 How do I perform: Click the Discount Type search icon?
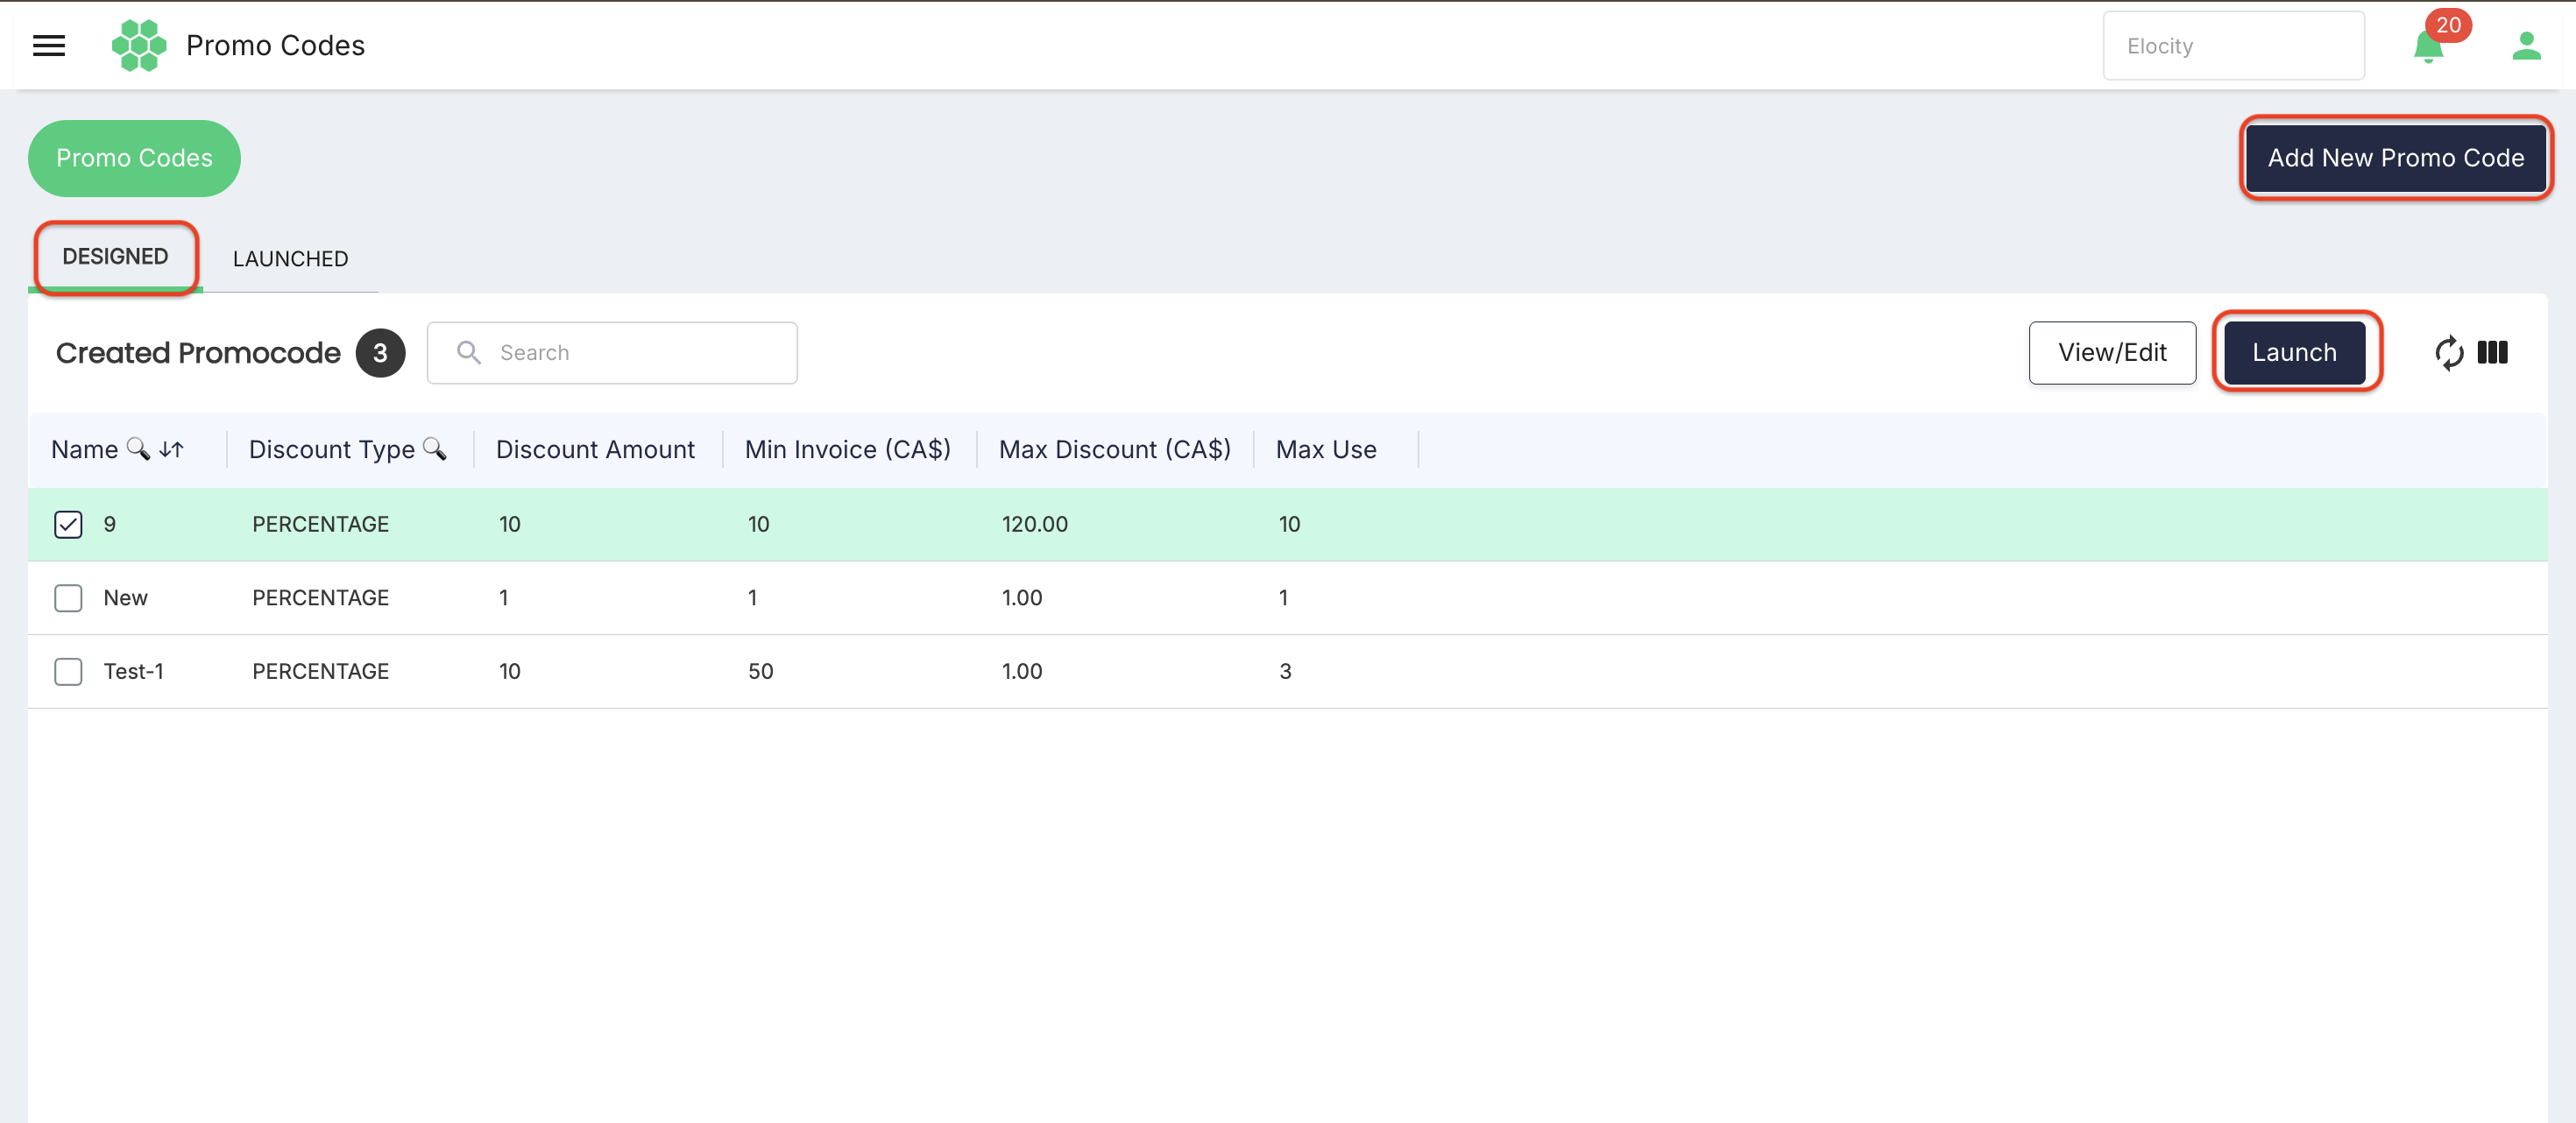[434, 450]
